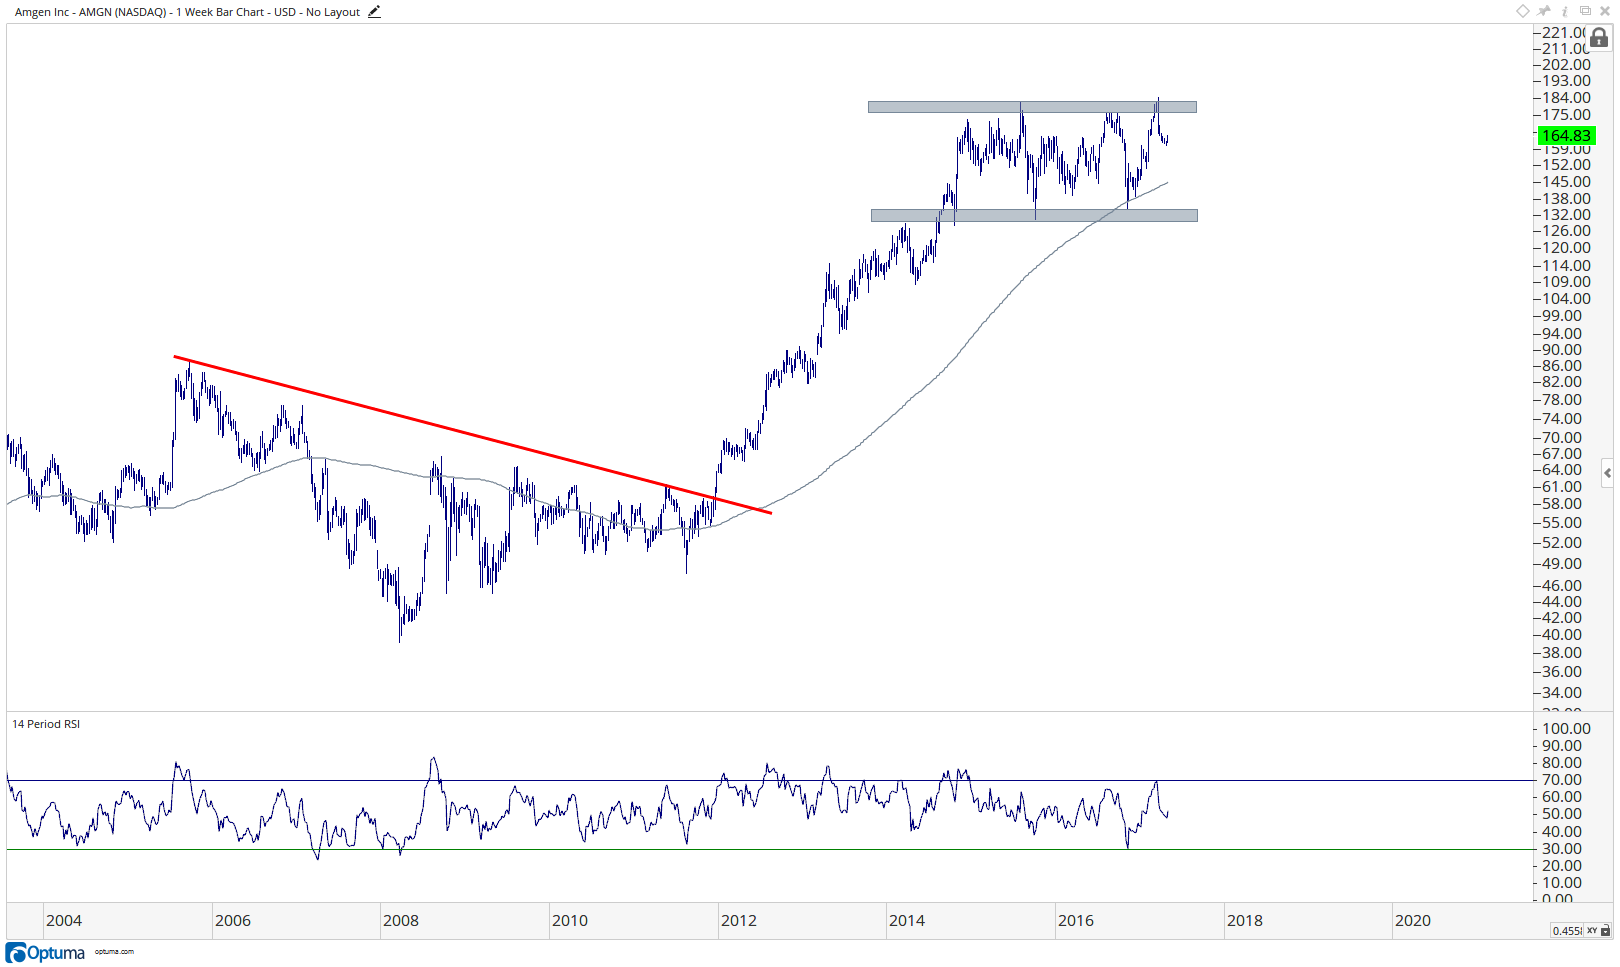Toggle the XY scale lock button

(1598, 931)
